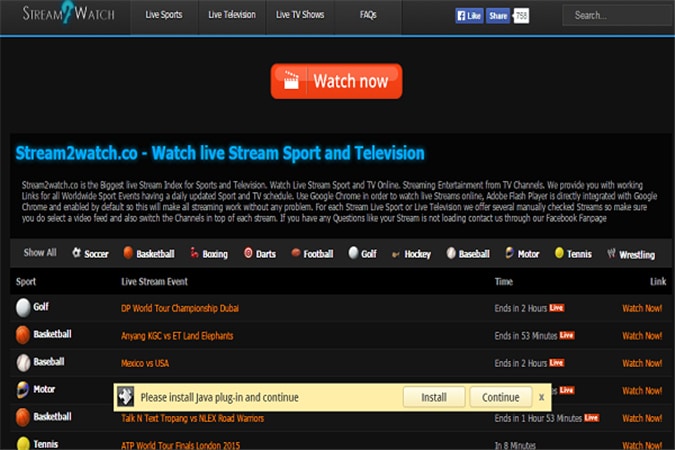Open ATP World Tour Finals London 2015
This screenshot has height=450, width=675.
coord(180,445)
